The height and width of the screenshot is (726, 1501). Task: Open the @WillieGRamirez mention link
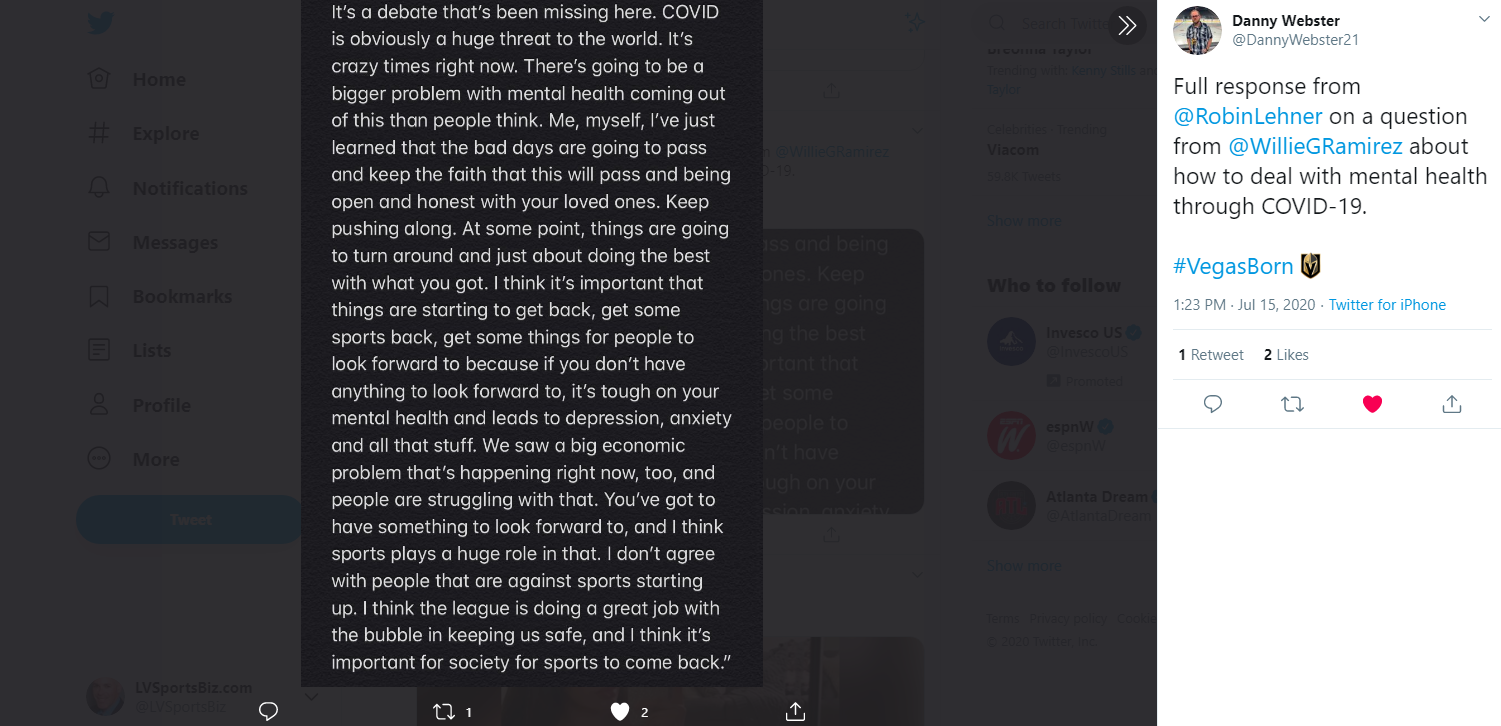[1316, 146]
